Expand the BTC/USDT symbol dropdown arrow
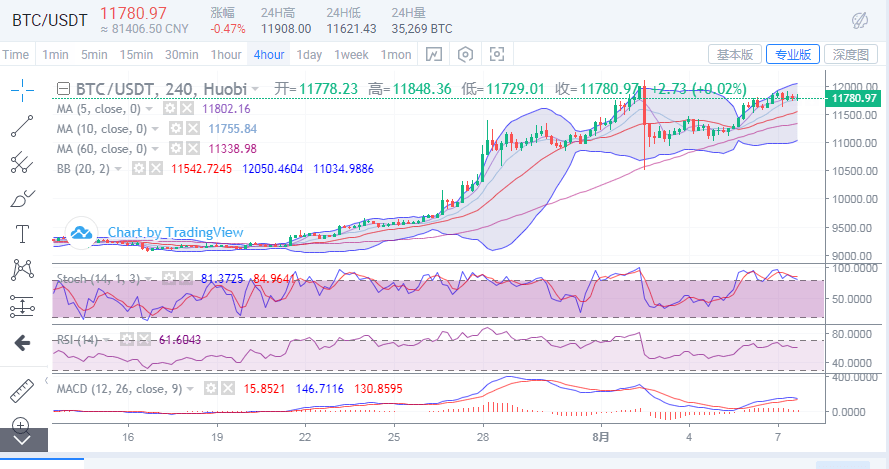 coord(256,89)
